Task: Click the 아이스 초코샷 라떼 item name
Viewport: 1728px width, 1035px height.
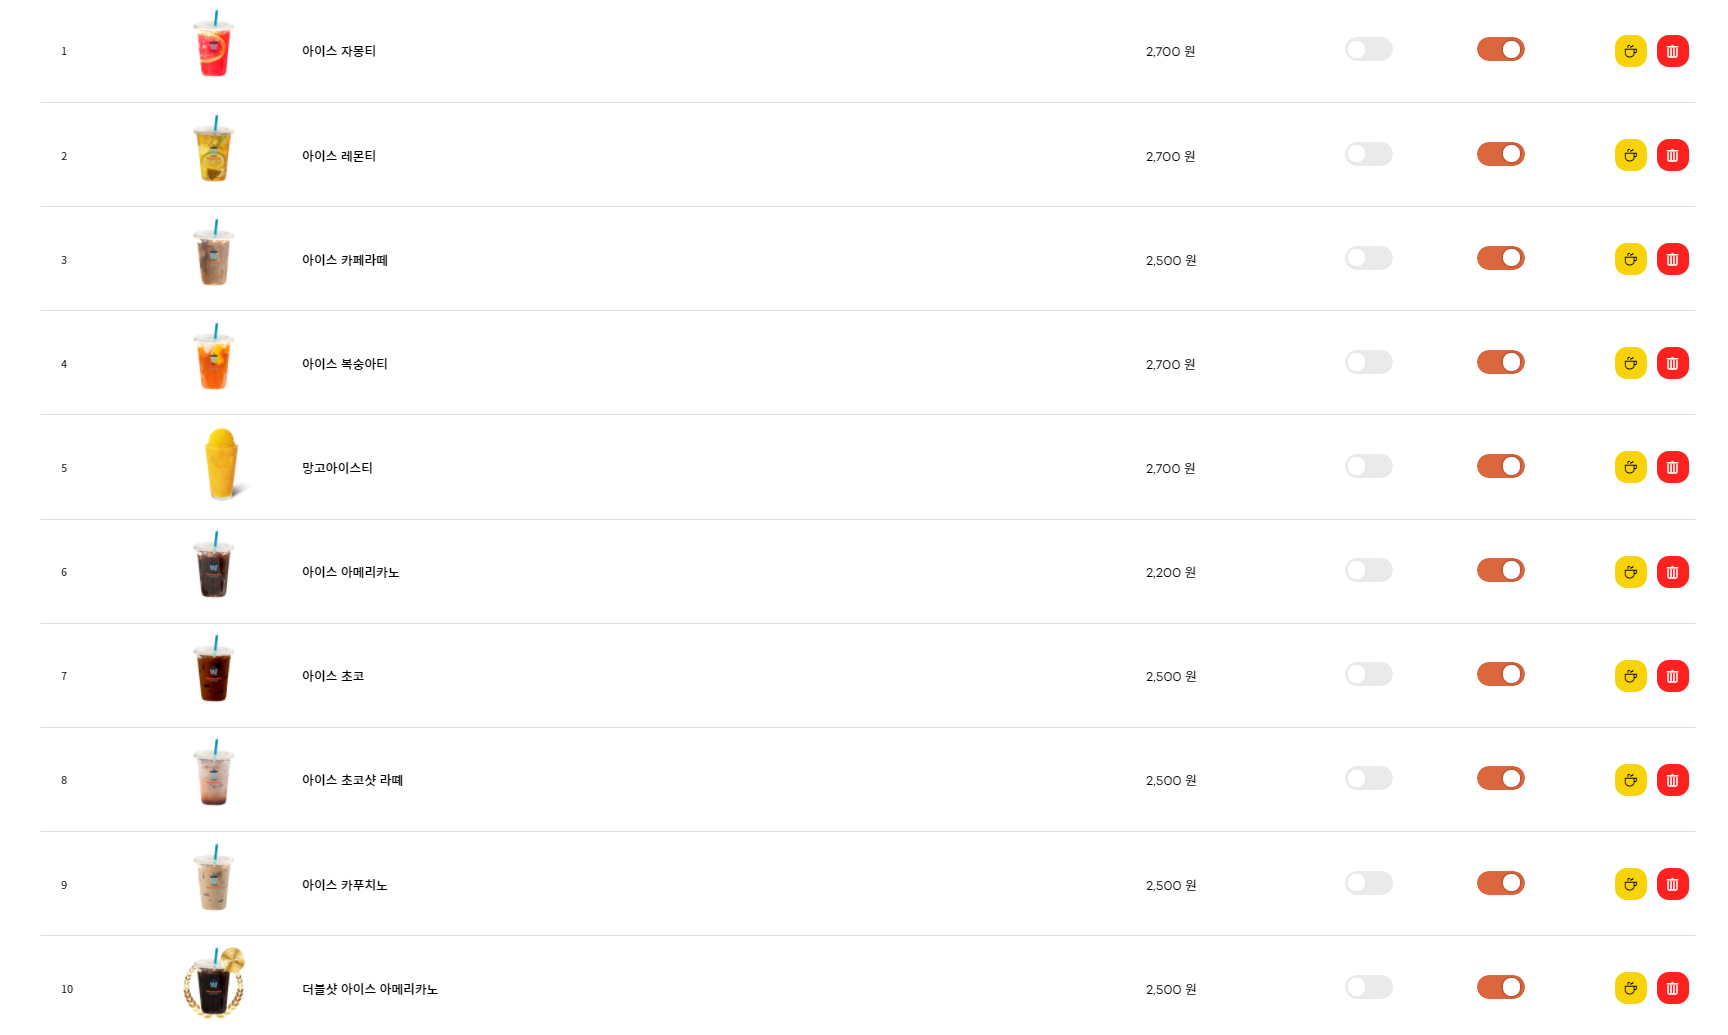Action: click(352, 780)
